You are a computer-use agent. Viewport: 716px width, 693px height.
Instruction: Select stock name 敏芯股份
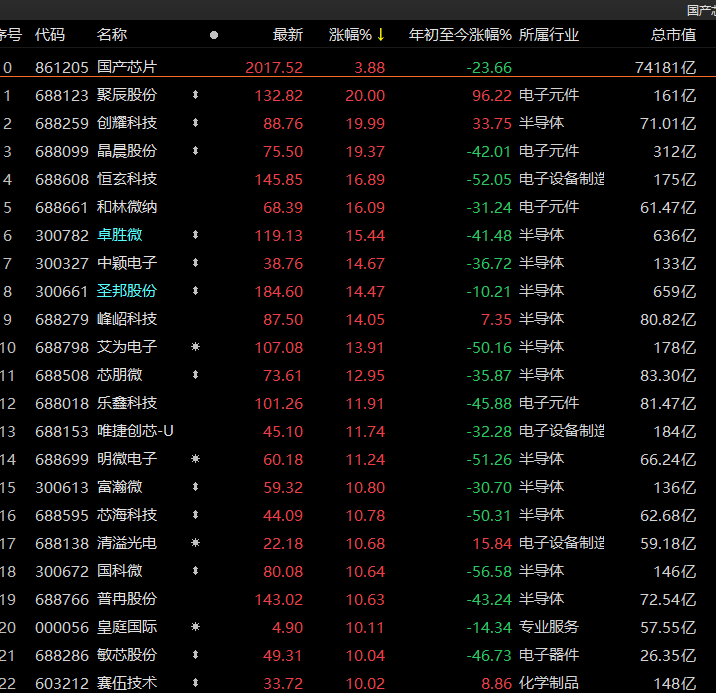[x=127, y=655]
